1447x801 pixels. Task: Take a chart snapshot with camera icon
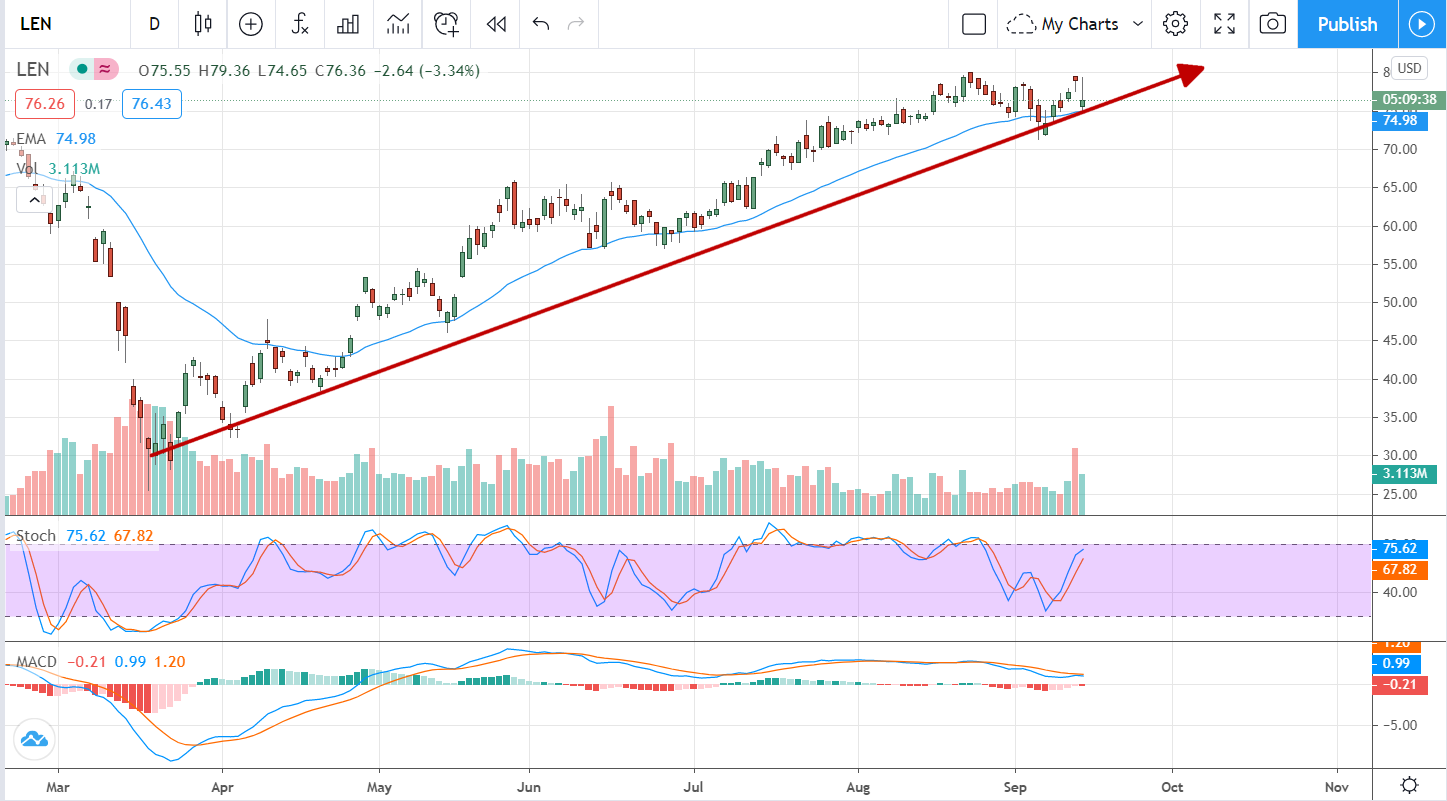pos(1272,24)
